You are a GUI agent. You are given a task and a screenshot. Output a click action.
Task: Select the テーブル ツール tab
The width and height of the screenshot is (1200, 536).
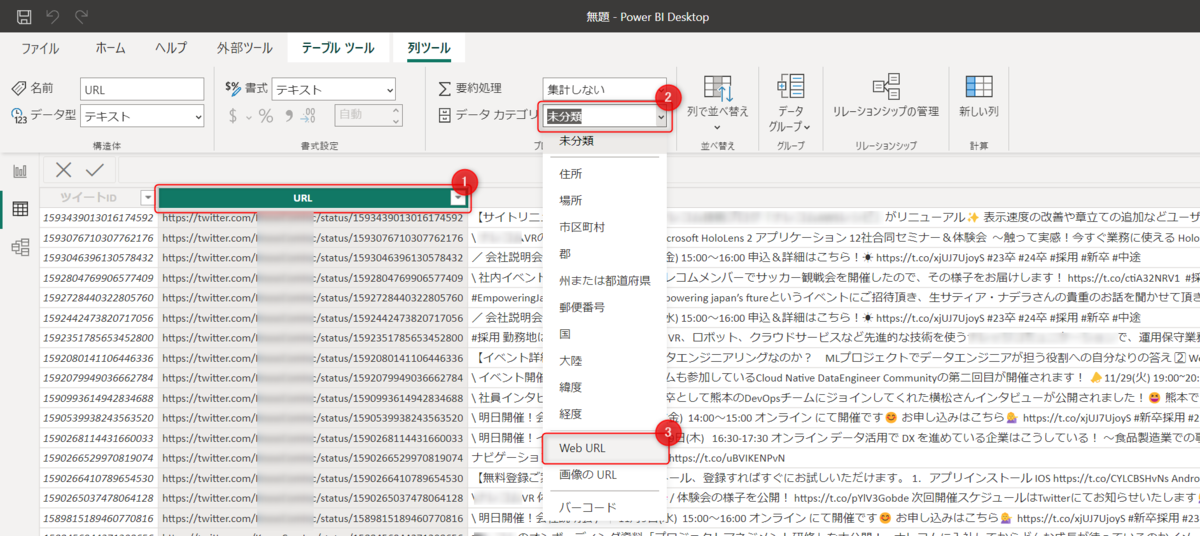click(x=338, y=48)
